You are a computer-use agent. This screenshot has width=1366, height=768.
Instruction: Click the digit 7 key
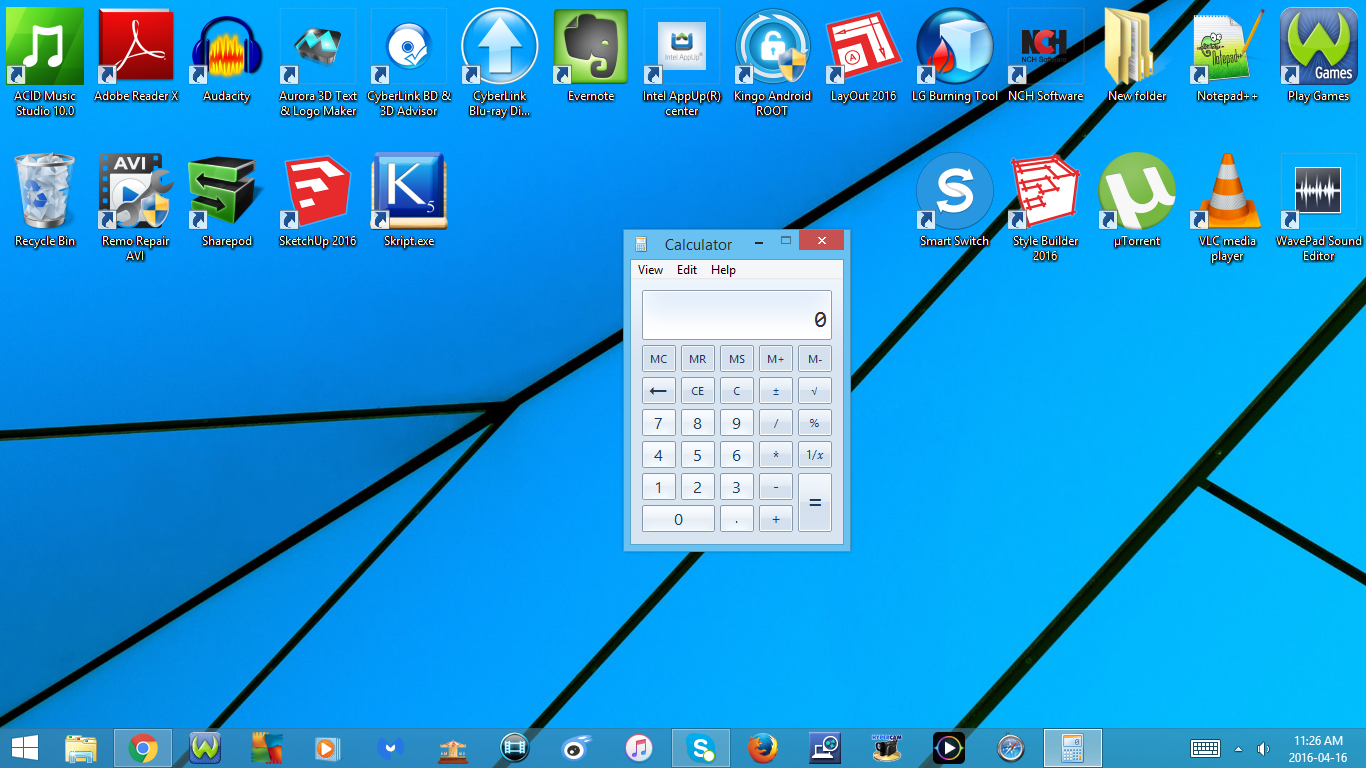(x=658, y=423)
